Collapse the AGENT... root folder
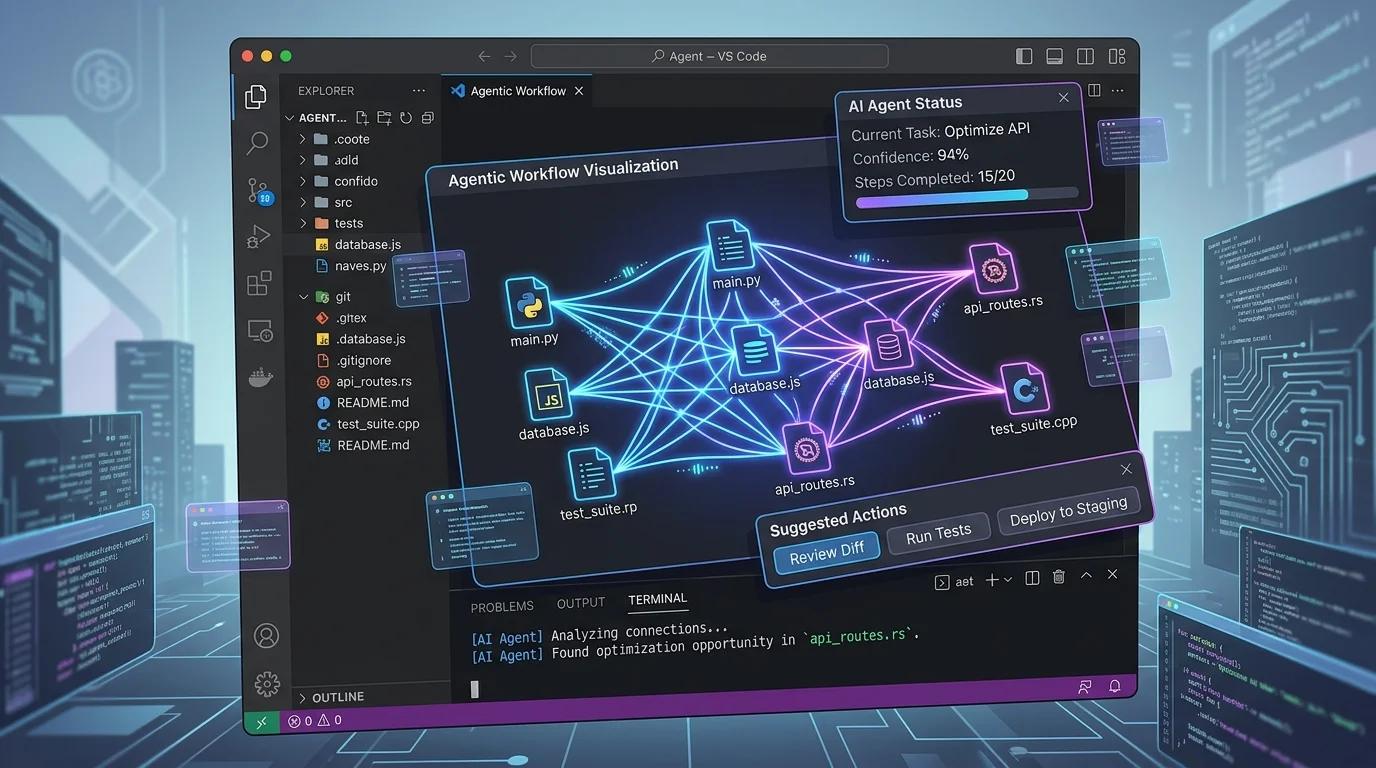 click(x=290, y=118)
